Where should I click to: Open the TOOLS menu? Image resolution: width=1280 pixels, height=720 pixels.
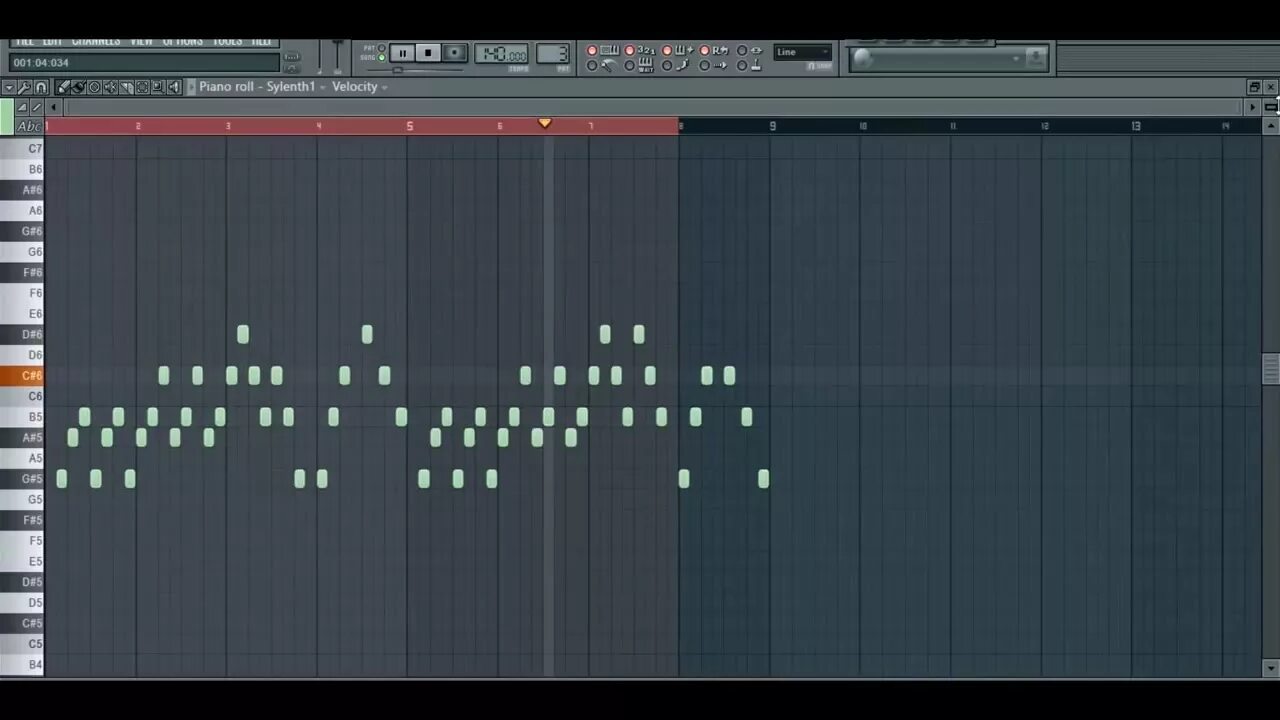point(227,42)
